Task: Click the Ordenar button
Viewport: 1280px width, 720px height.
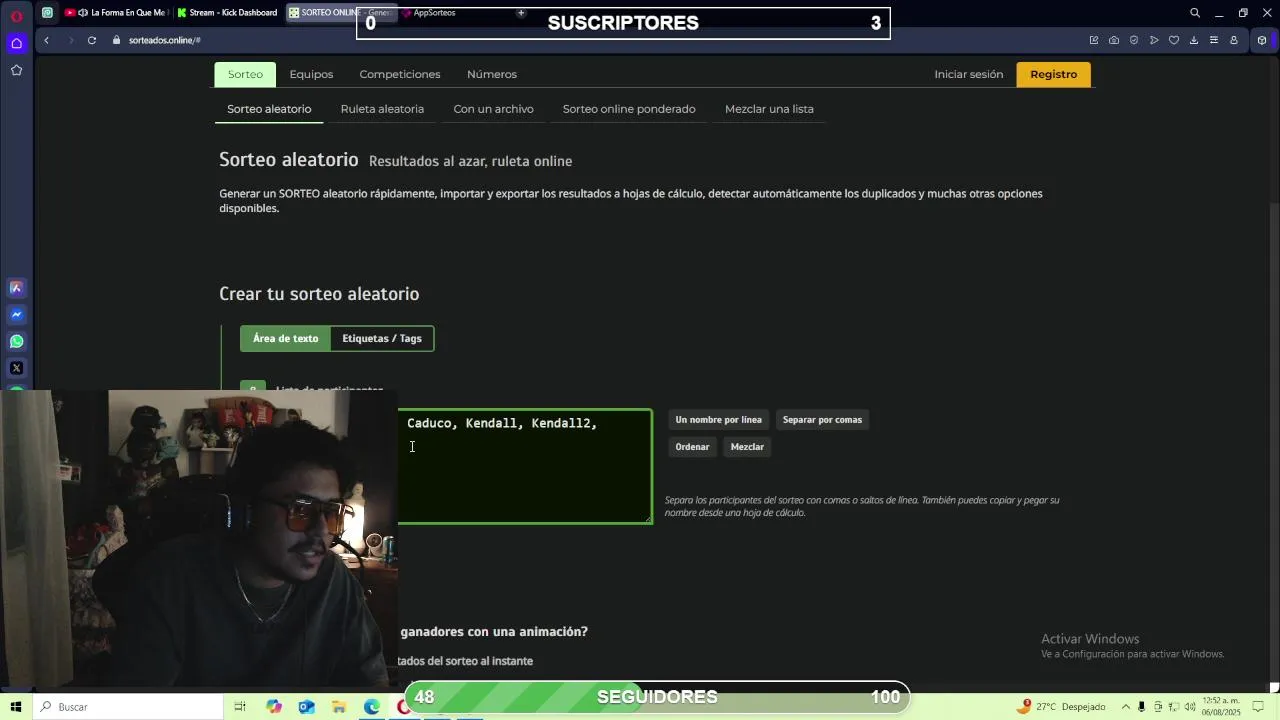Action: tap(692, 447)
